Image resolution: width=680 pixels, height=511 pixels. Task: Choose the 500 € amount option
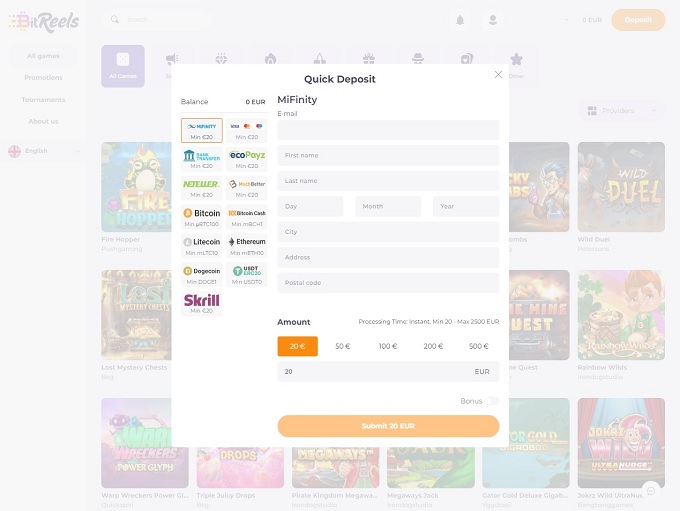point(478,346)
